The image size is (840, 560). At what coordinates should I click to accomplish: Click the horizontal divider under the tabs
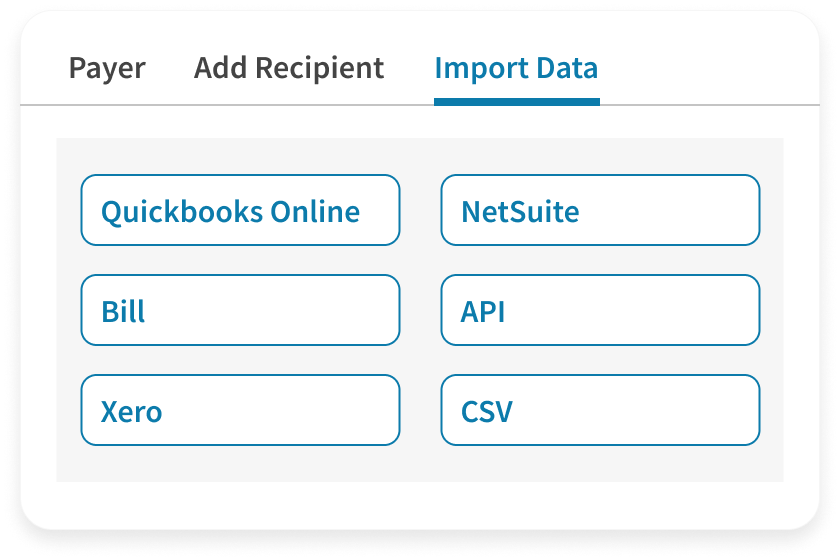point(250,105)
